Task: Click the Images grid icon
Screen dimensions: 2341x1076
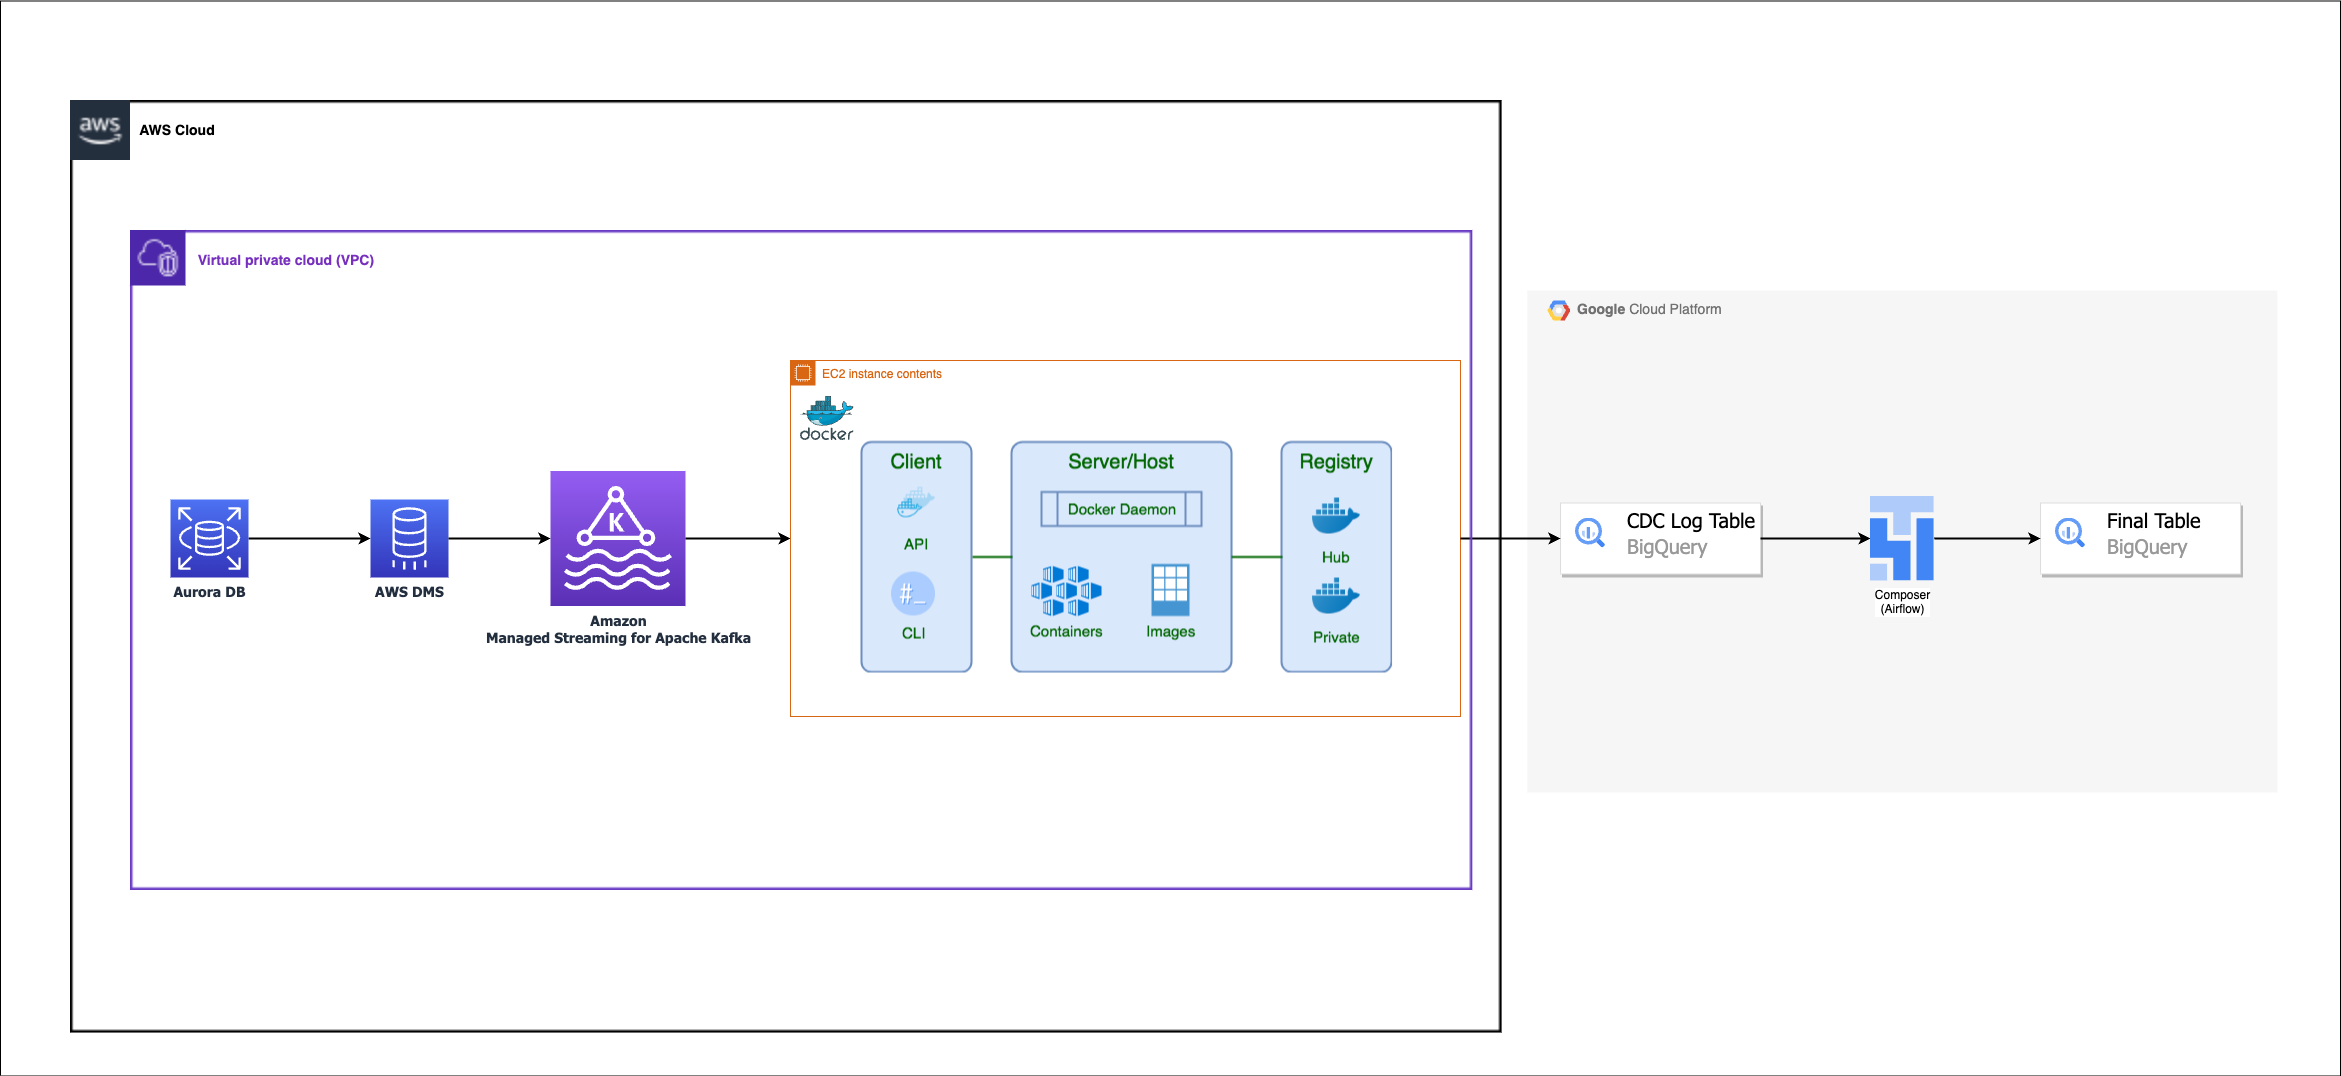Action: click(1170, 590)
